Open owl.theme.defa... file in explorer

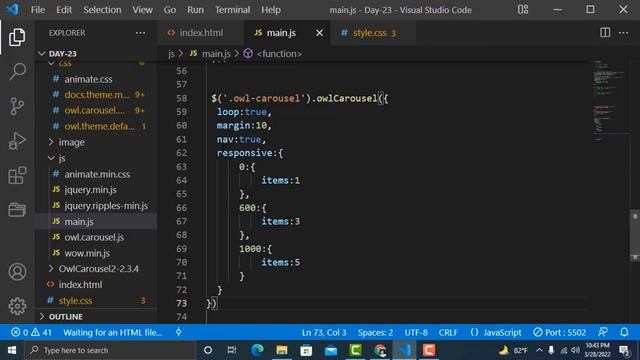click(x=99, y=126)
